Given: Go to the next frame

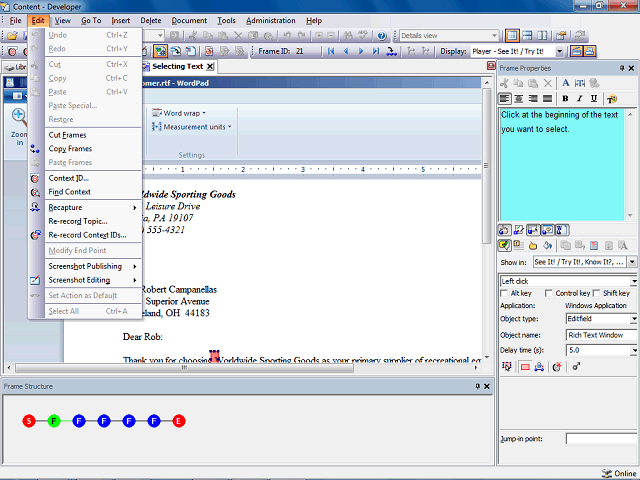Looking at the screenshot, I should point(361,51).
